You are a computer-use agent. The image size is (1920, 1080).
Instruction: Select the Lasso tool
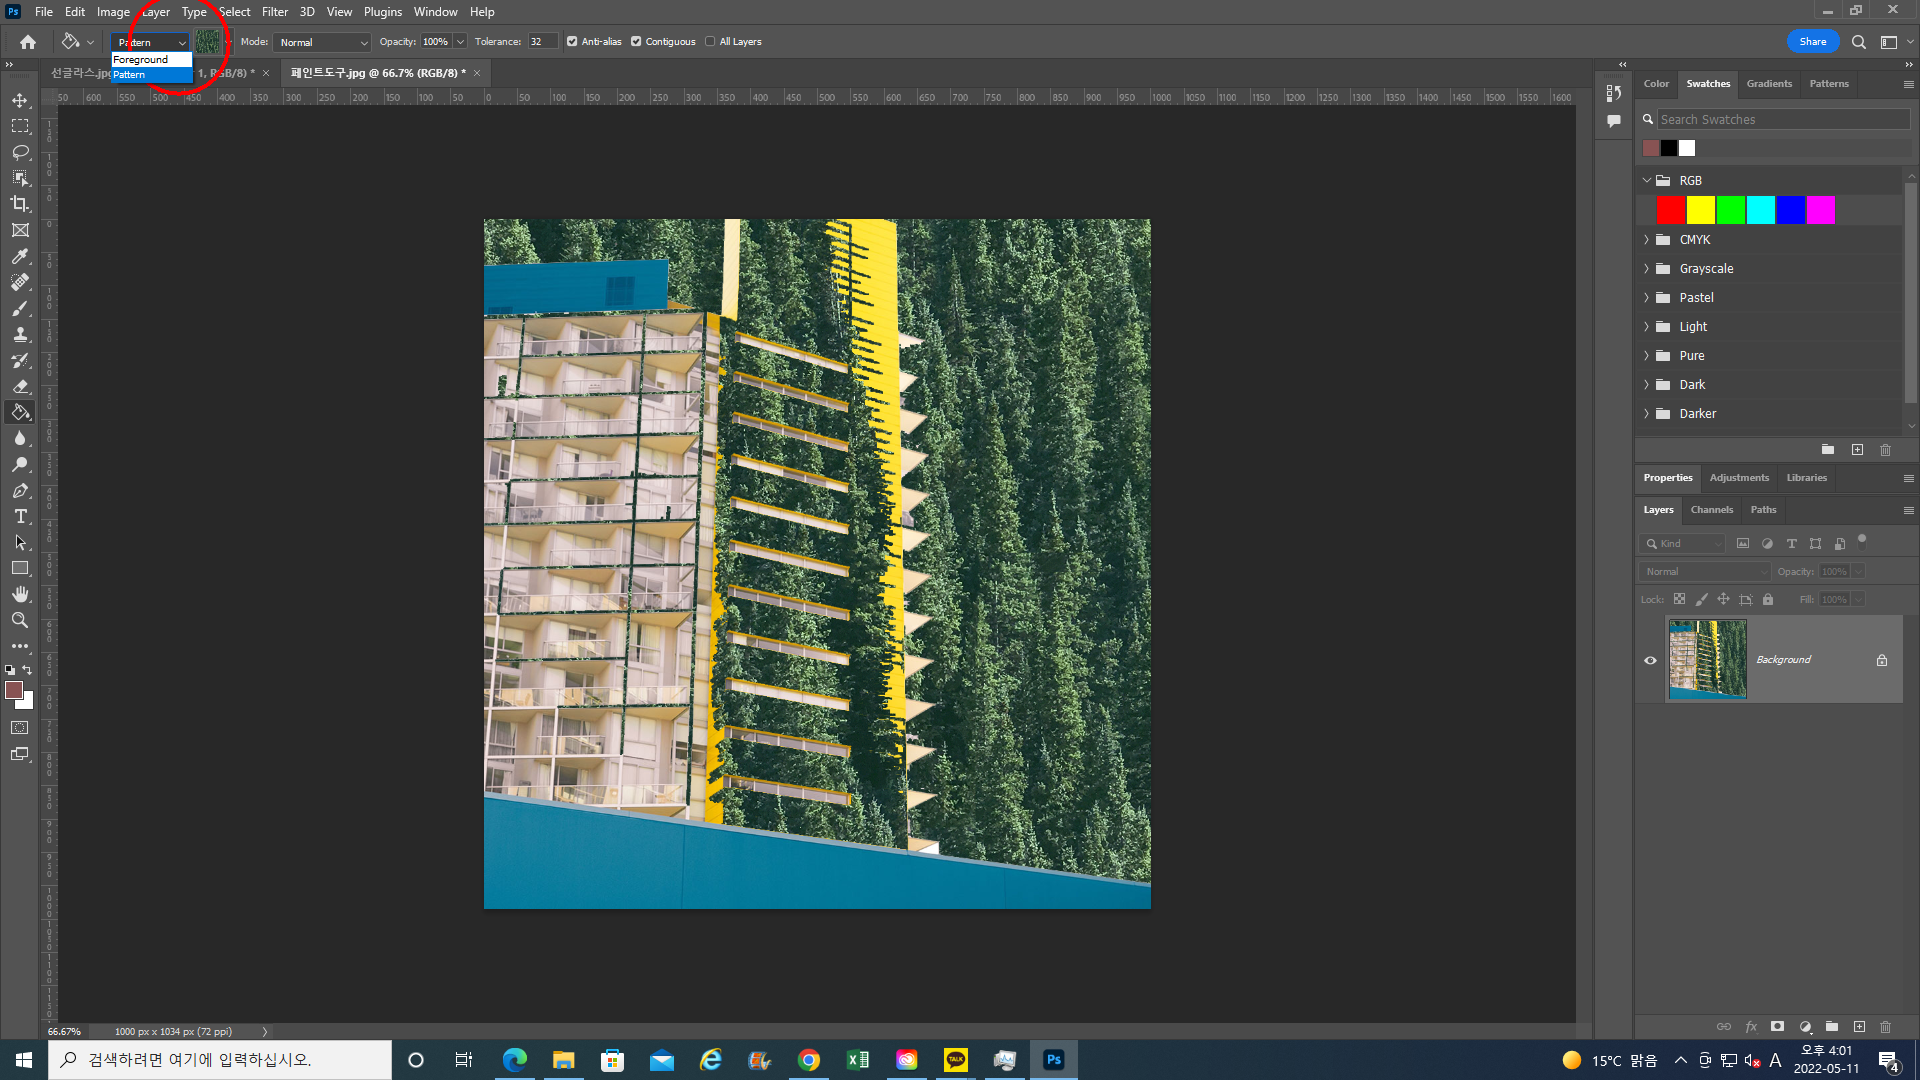click(20, 152)
